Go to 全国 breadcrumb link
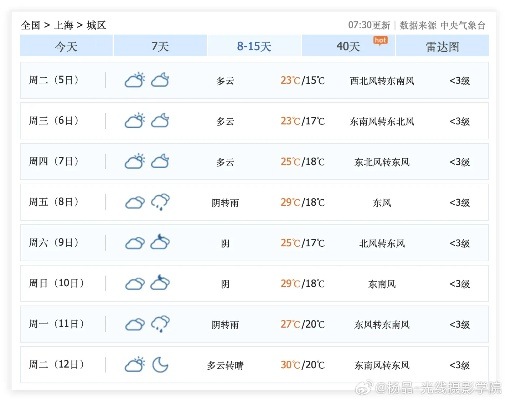 pyautogui.click(x=30, y=25)
